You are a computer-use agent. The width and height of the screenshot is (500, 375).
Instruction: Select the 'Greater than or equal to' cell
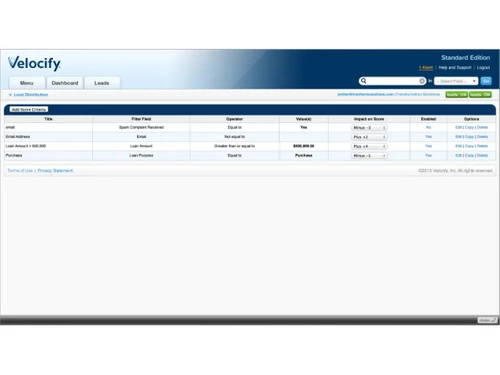point(234,146)
